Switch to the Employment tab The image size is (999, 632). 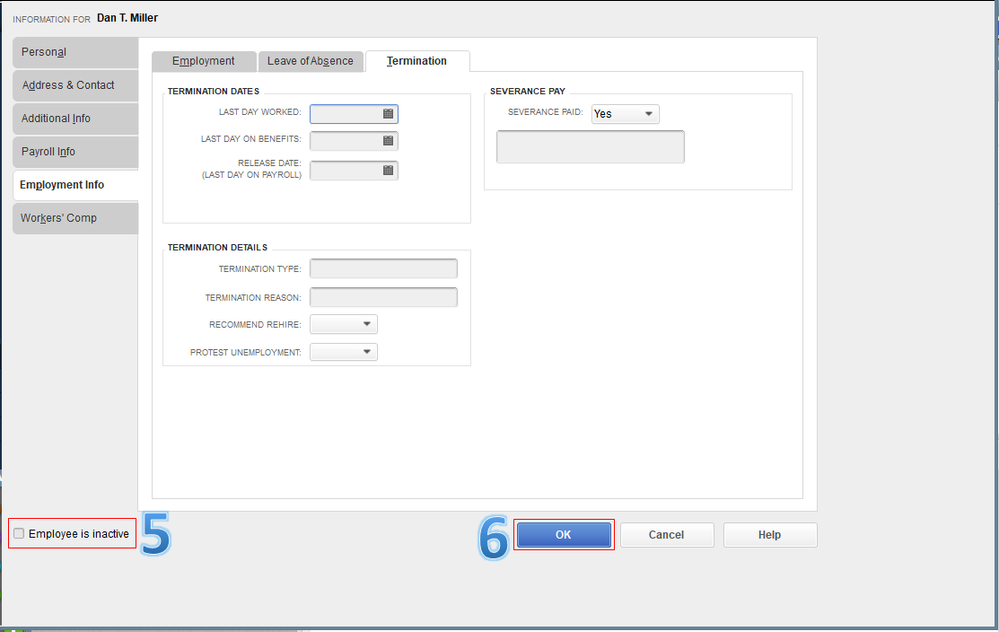pos(204,61)
